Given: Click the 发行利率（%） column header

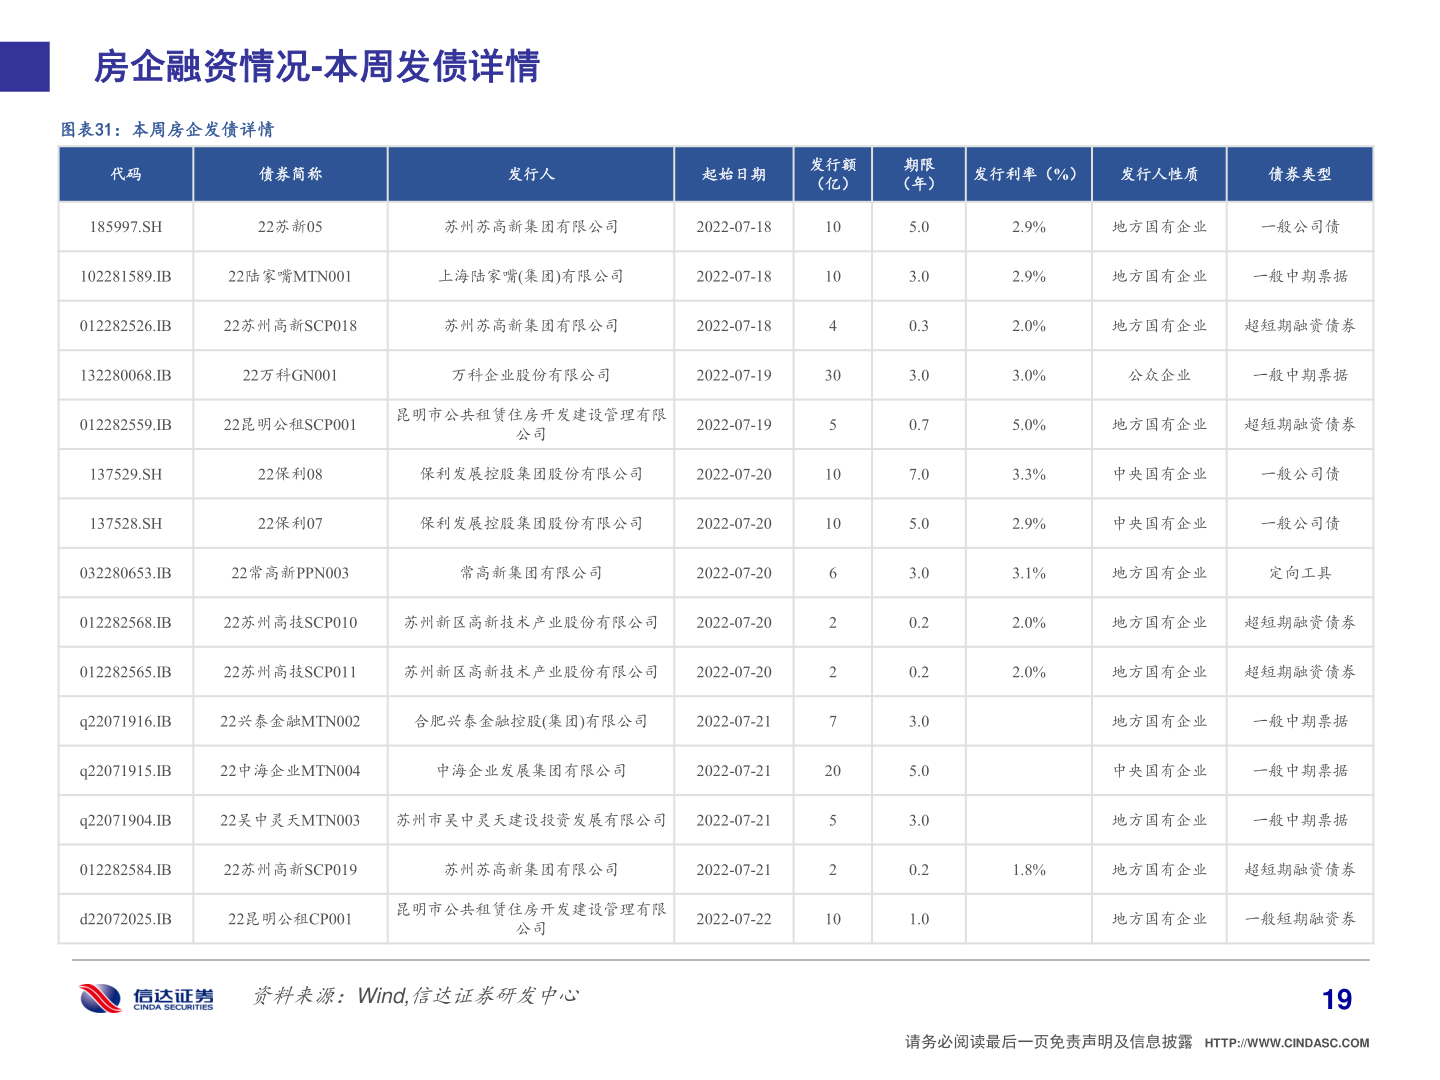Looking at the screenshot, I should (1027, 173).
